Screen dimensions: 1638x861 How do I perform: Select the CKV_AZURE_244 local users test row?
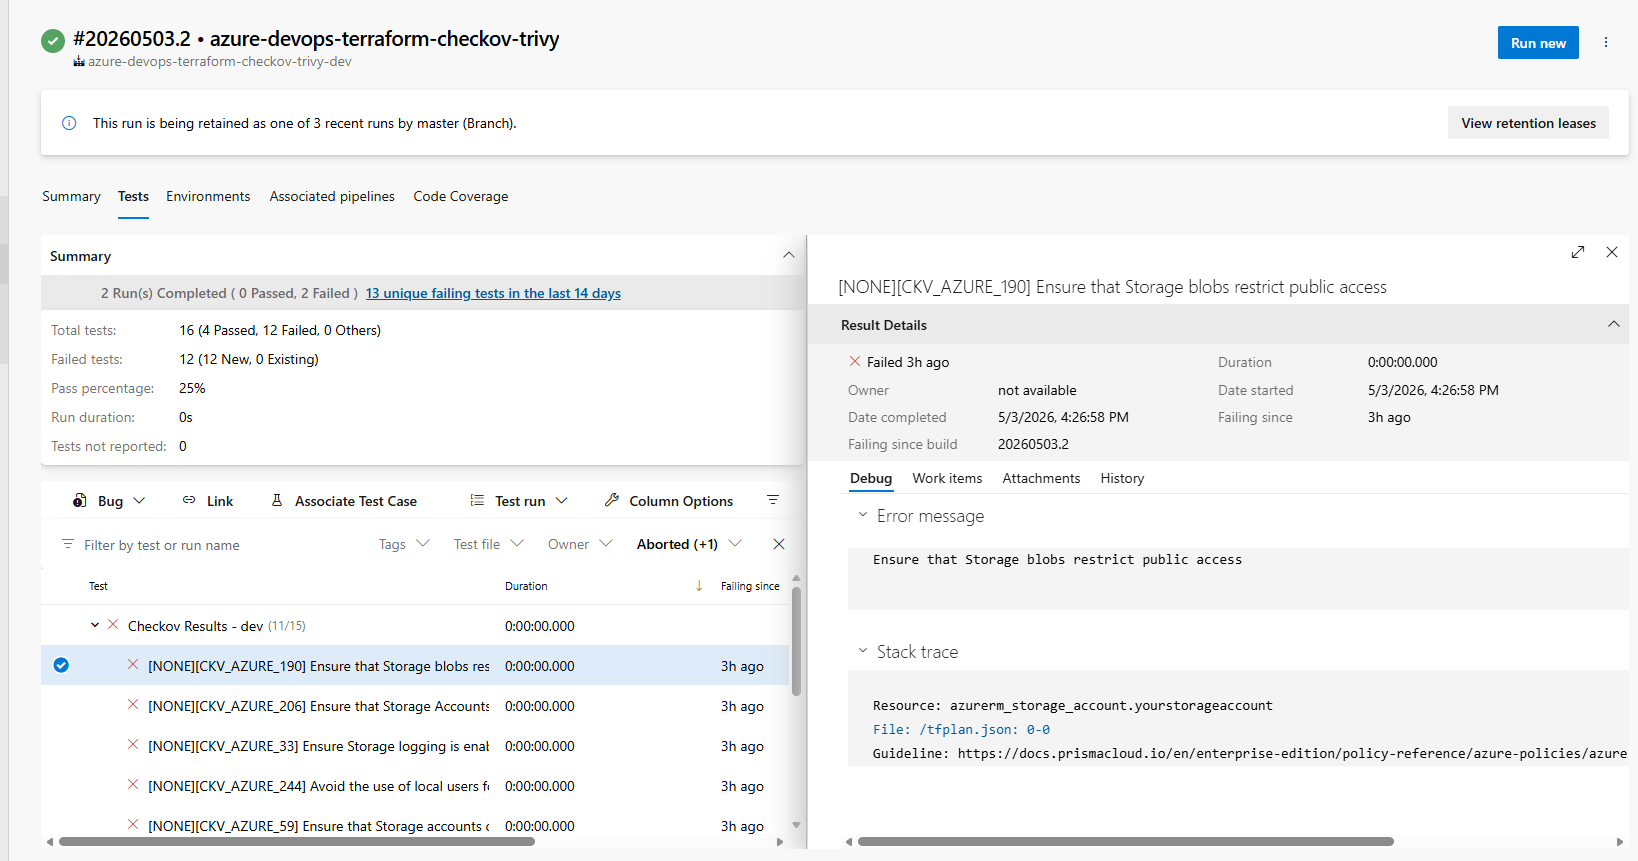(x=415, y=785)
